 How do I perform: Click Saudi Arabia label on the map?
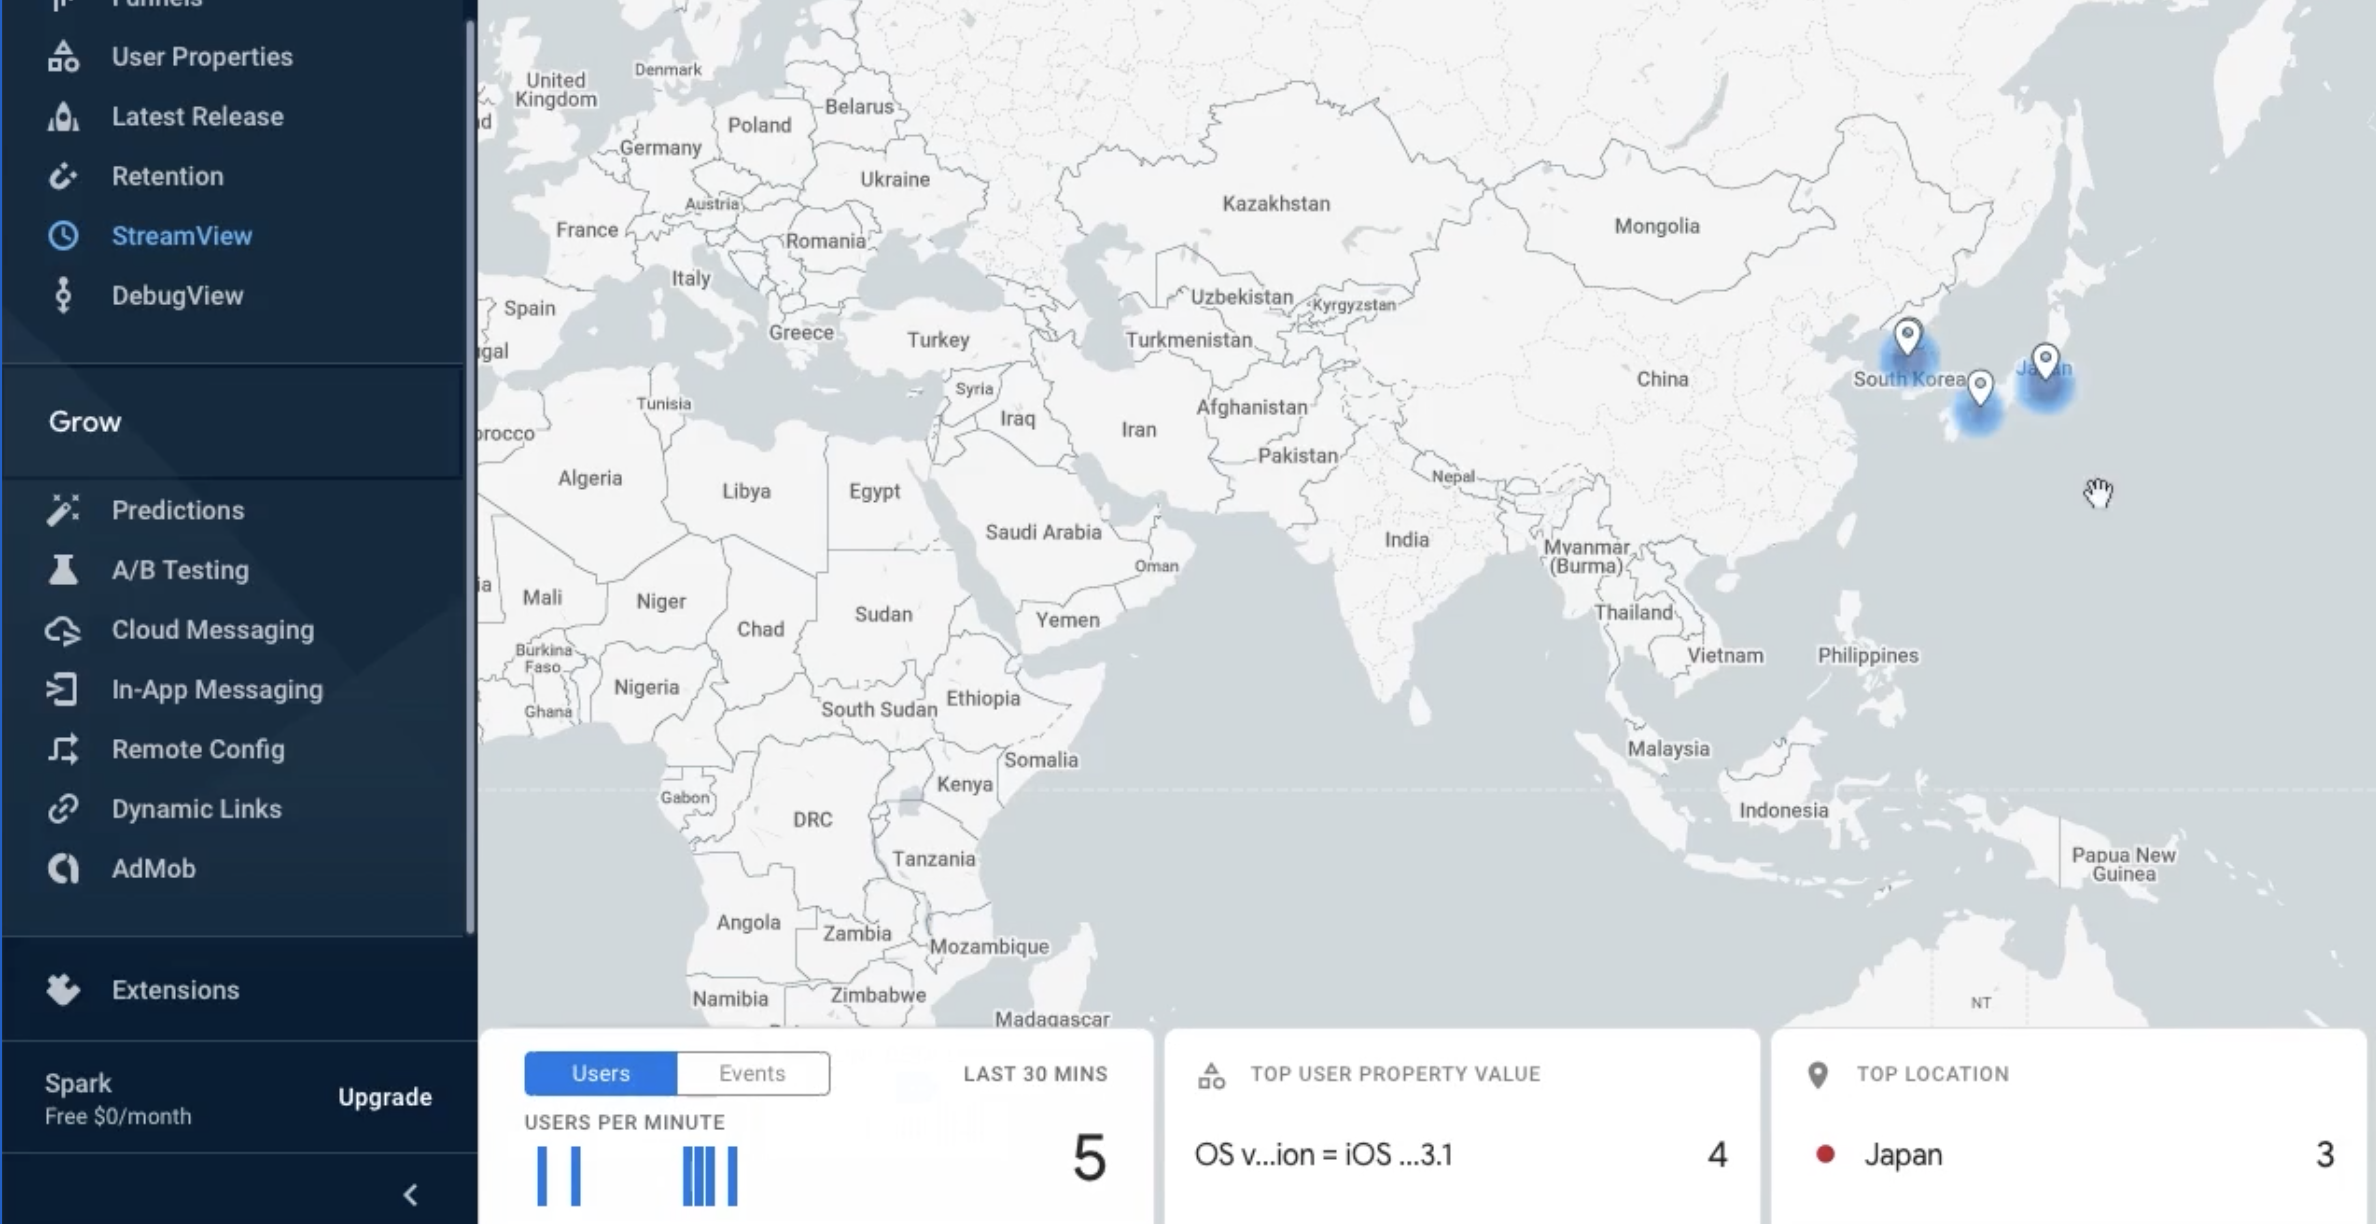pyautogui.click(x=1043, y=533)
